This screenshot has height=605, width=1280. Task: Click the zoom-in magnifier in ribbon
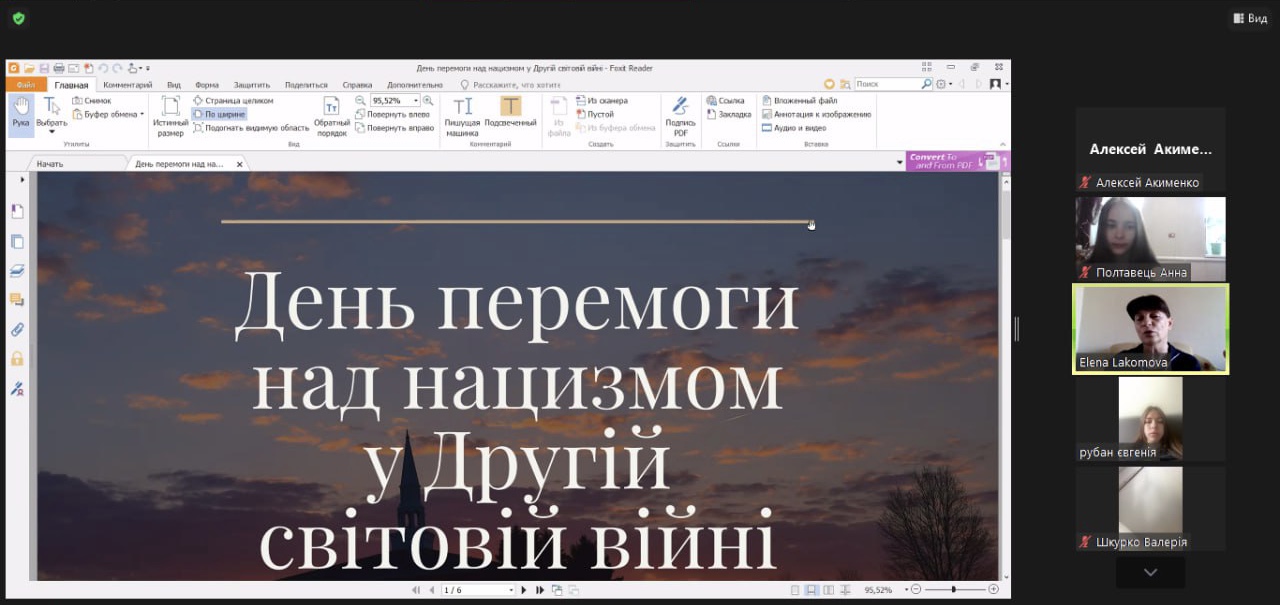click(x=428, y=101)
